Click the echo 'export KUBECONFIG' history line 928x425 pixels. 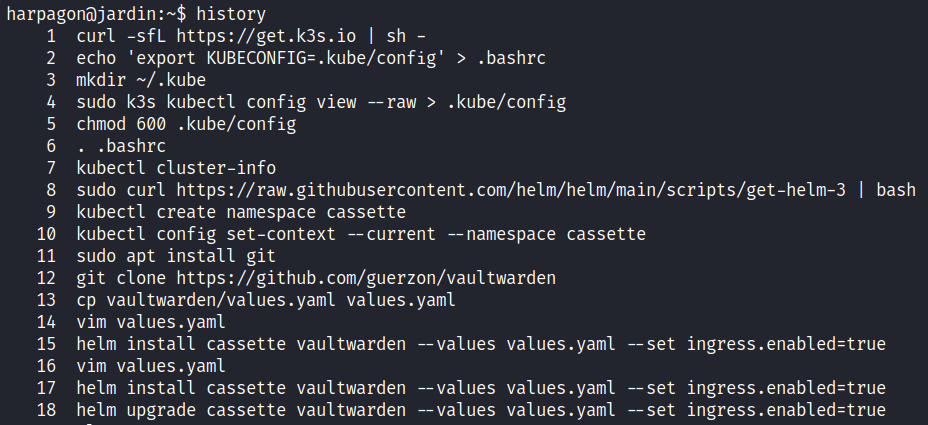310,58
